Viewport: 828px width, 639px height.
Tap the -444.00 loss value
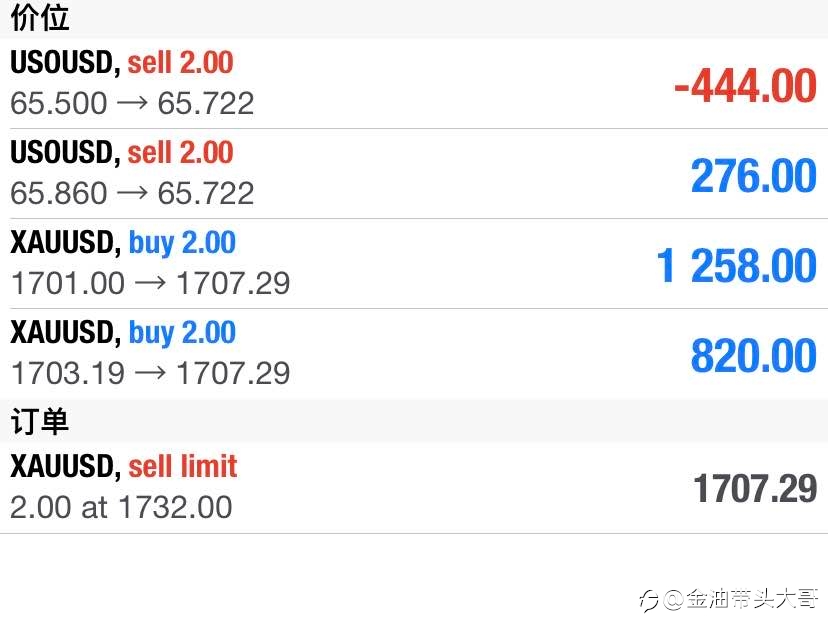pyautogui.click(x=746, y=86)
